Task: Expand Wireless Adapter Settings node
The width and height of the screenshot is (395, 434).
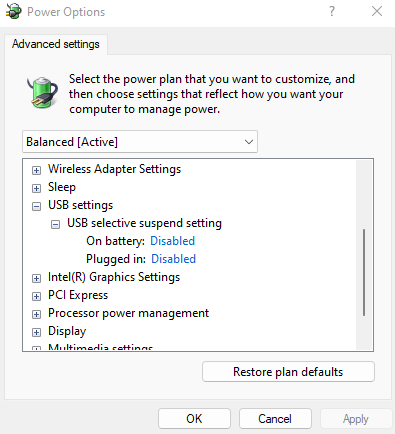Action: [36, 170]
